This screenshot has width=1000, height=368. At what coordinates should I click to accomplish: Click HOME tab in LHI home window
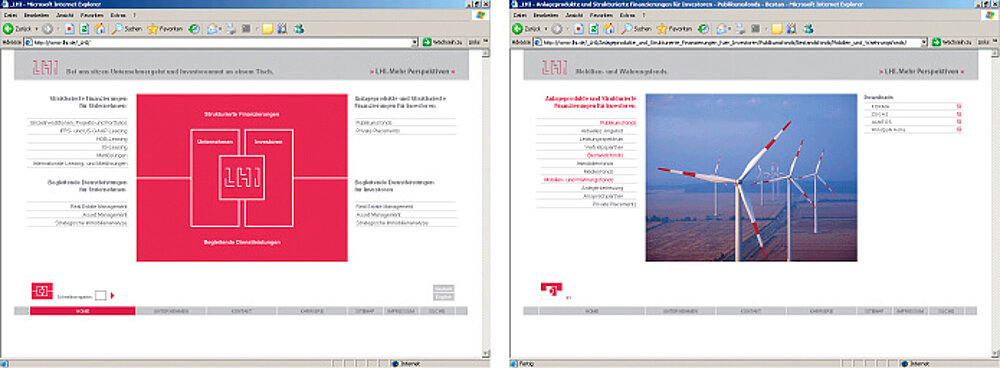(x=82, y=311)
